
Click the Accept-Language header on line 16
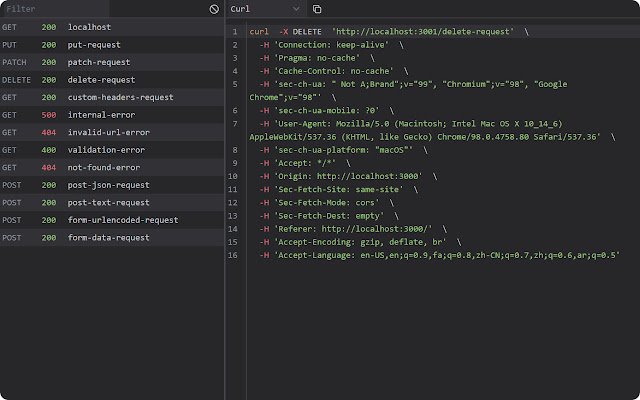pos(440,255)
